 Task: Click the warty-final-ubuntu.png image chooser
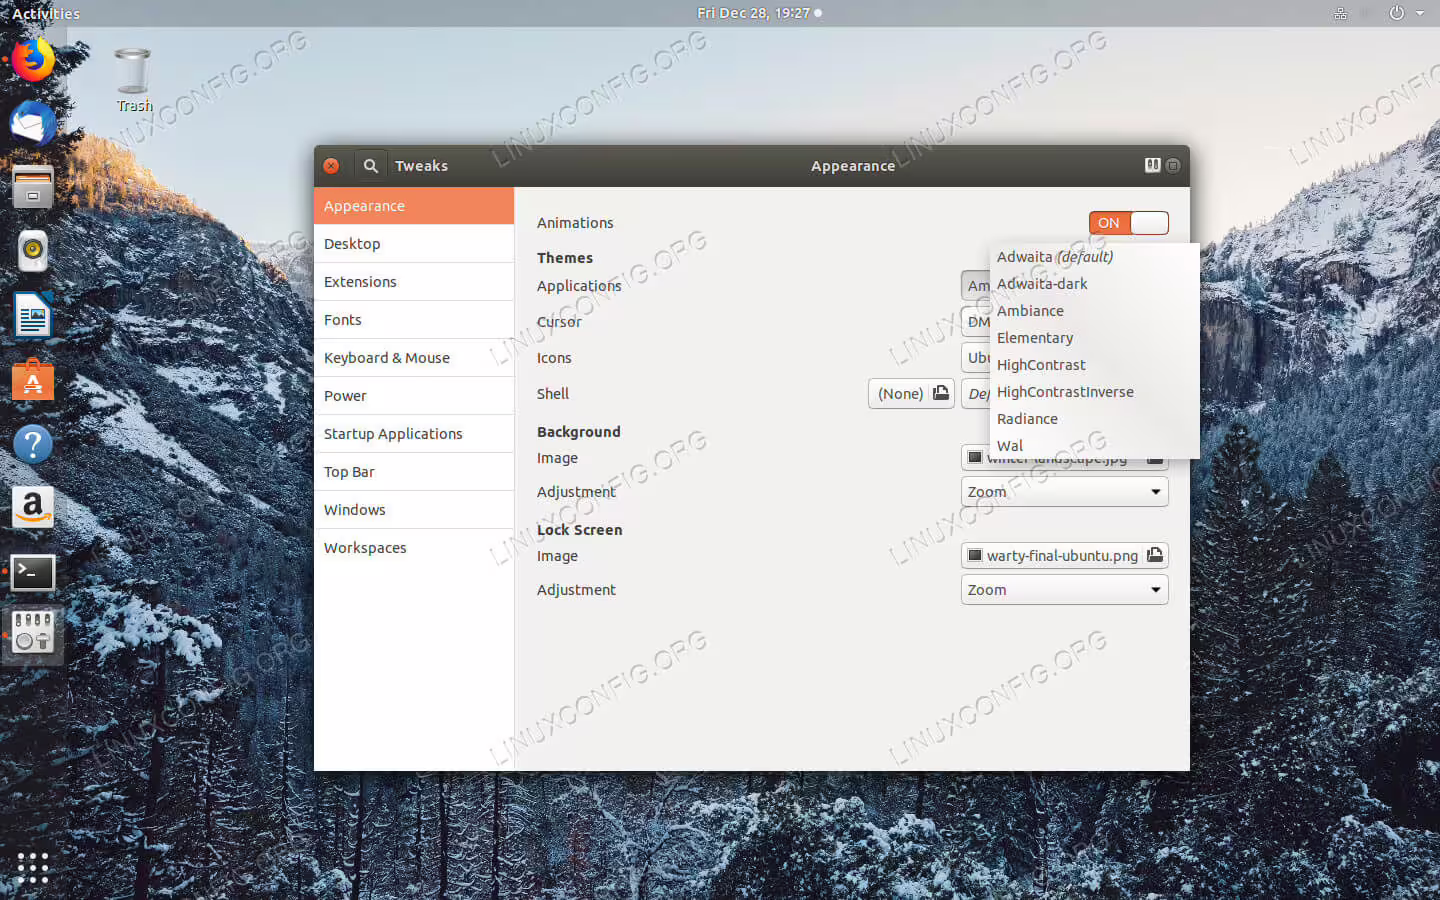1065,556
